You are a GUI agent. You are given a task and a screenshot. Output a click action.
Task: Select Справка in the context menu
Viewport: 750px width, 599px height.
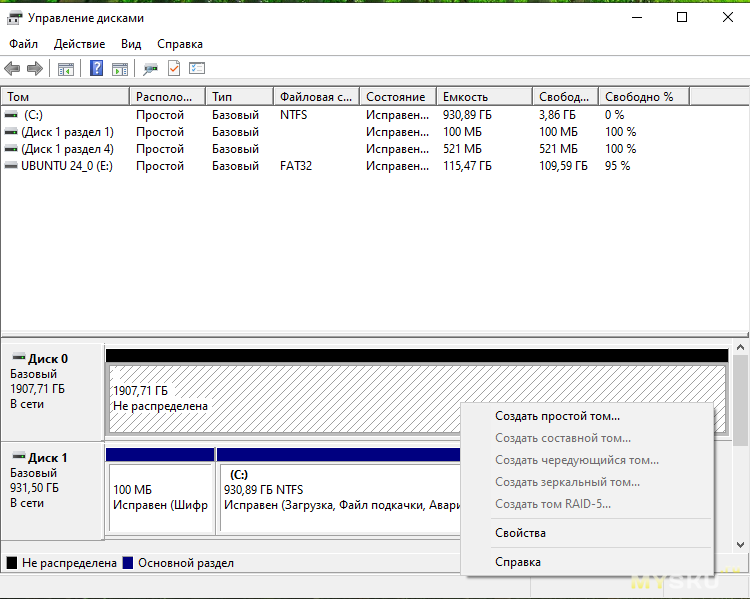[x=518, y=562]
